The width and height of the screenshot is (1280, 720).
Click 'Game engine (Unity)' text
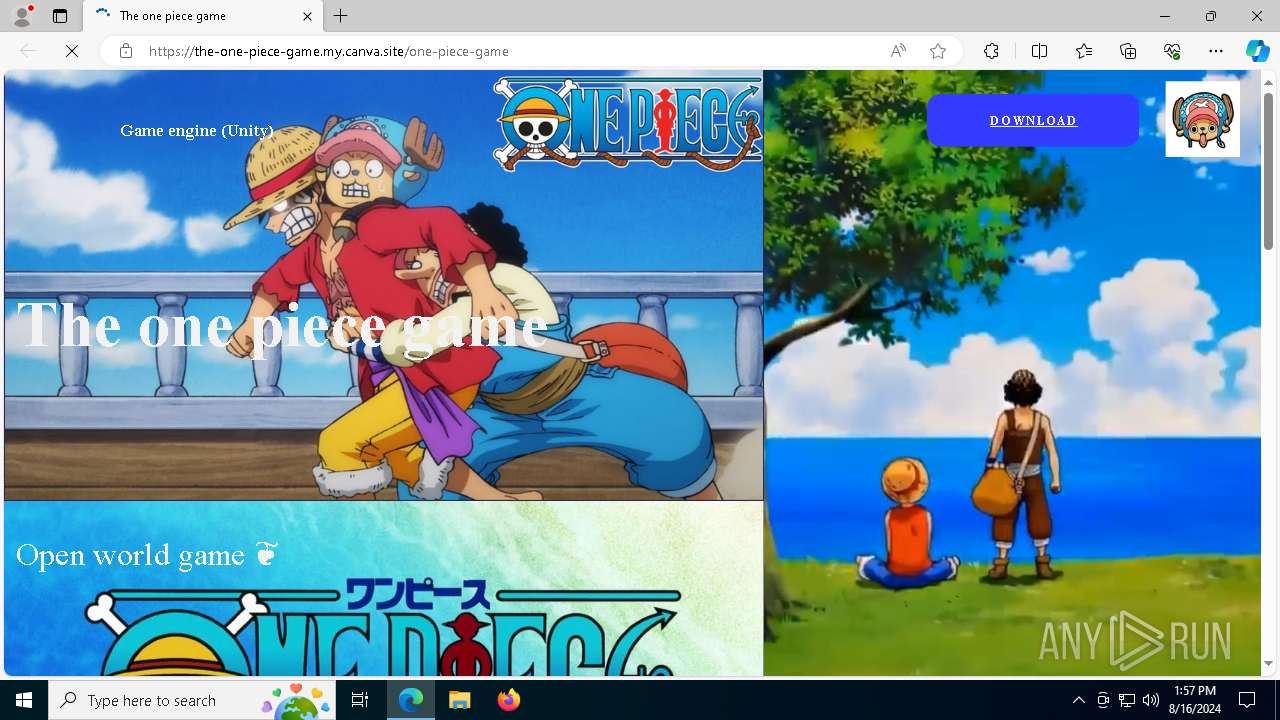(197, 130)
